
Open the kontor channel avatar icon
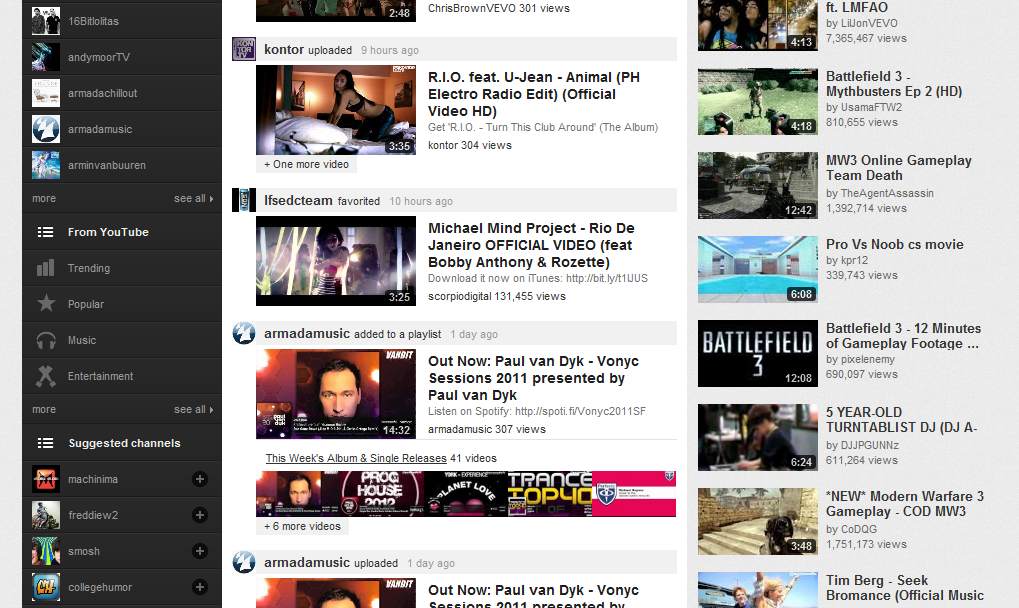tap(244, 49)
